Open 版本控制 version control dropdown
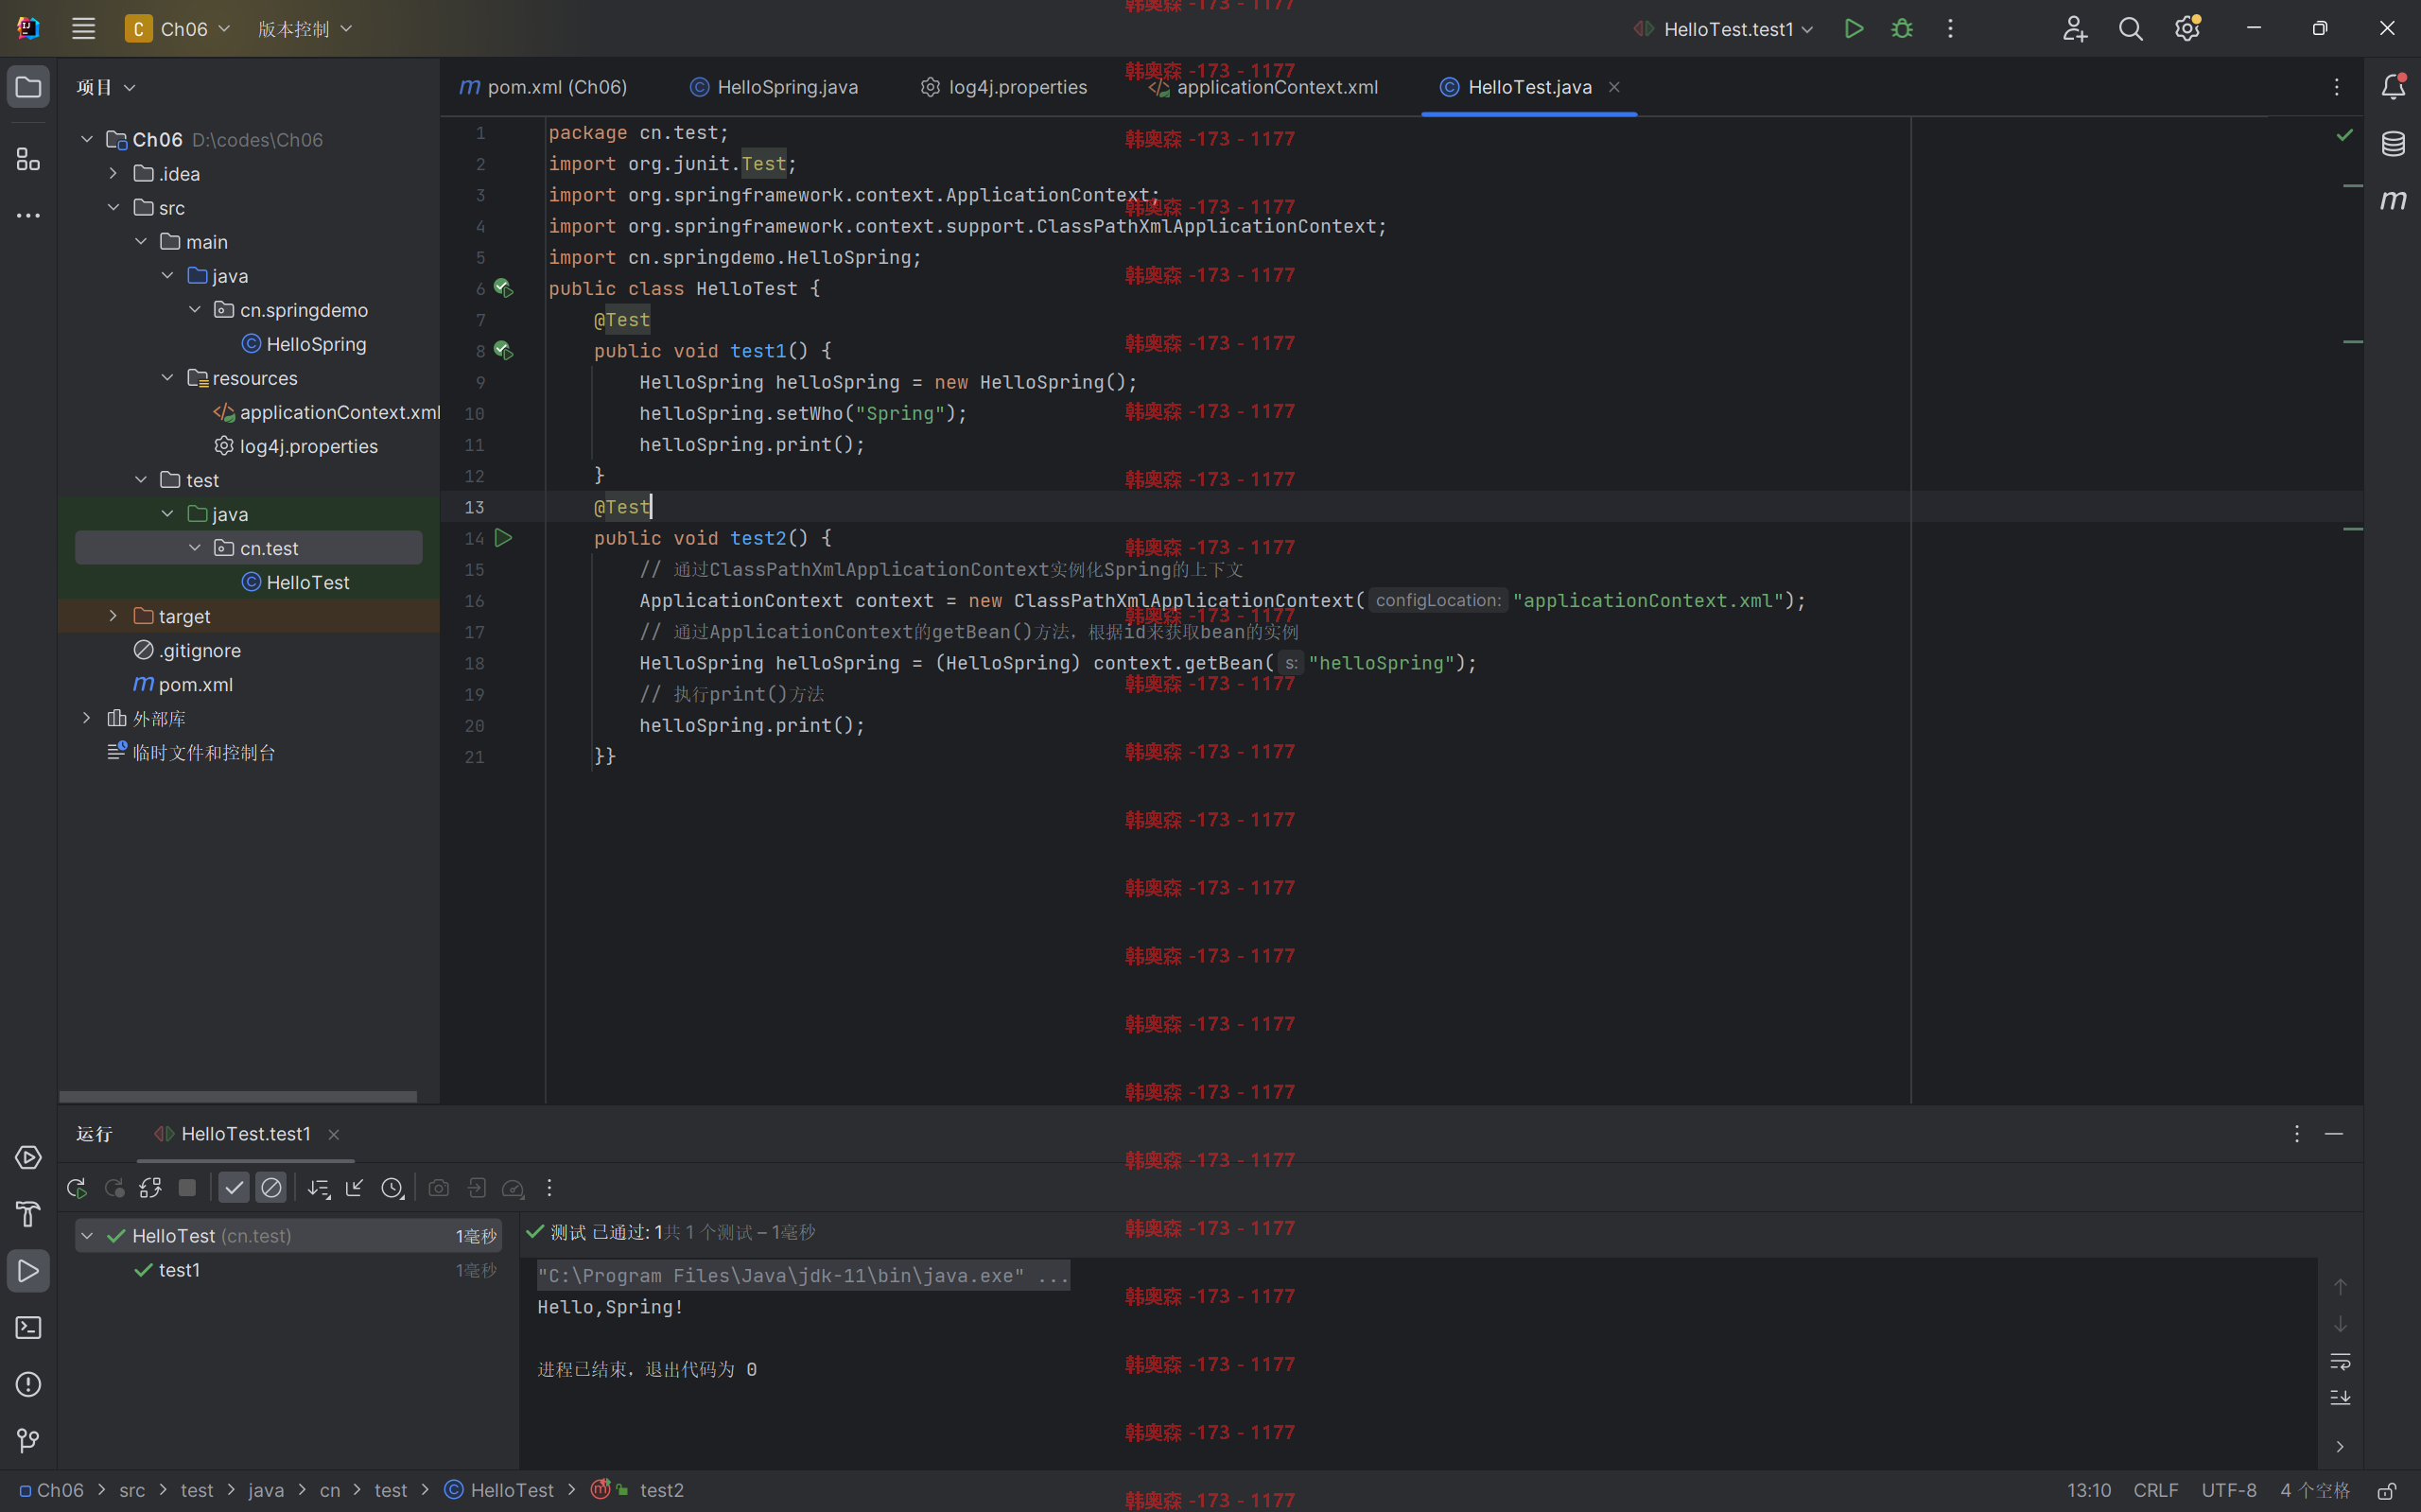2421x1512 pixels. 305,29
